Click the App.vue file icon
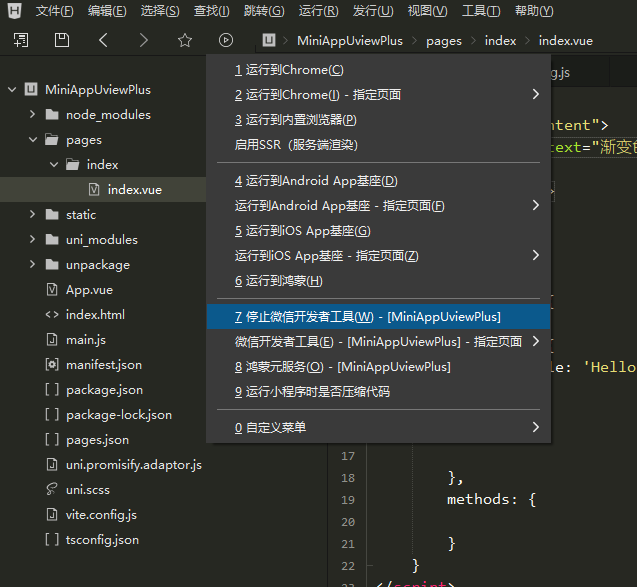 click(x=52, y=290)
